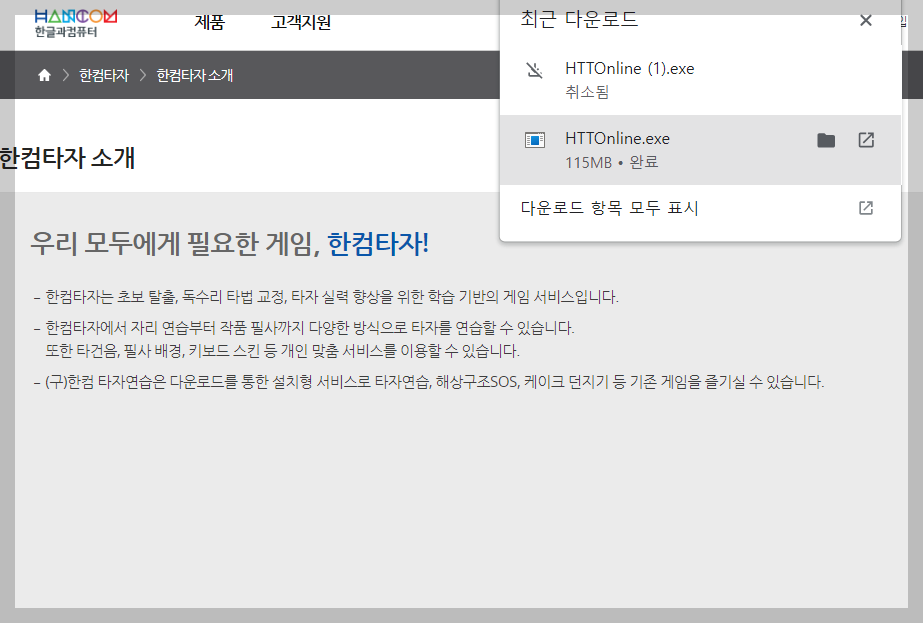The width and height of the screenshot is (923, 623).
Task: Click the 한컴타자 breadcrumb link
Action: coord(104,75)
